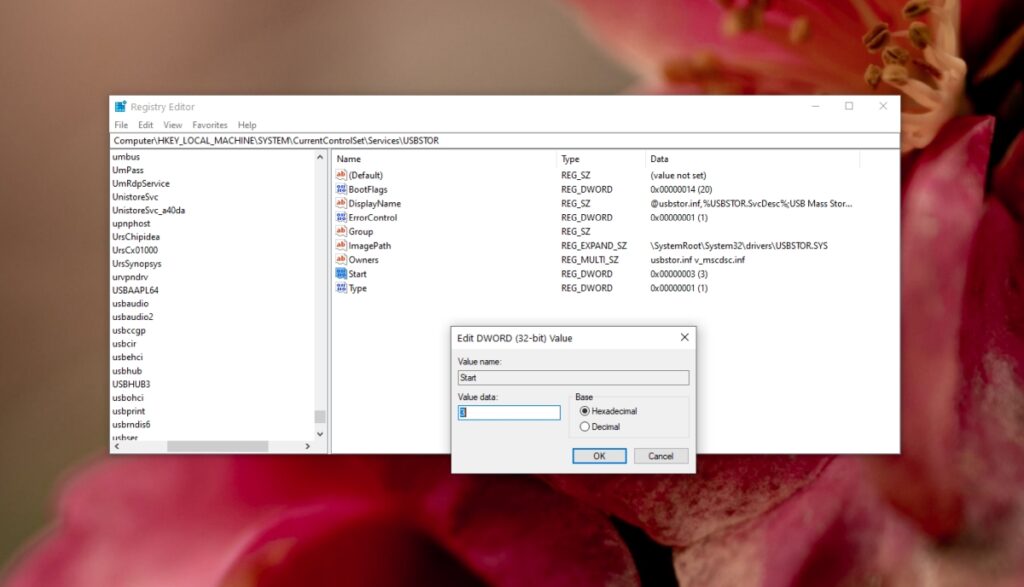
Task: Cancel the Edit DWORD dialog
Action: 661,455
